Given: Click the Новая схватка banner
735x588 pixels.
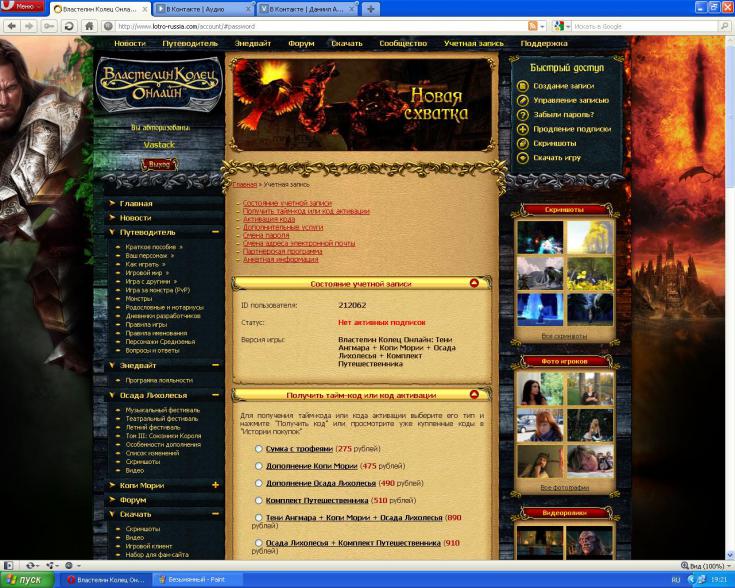Looking at the screenshot, I should [362, 105].
